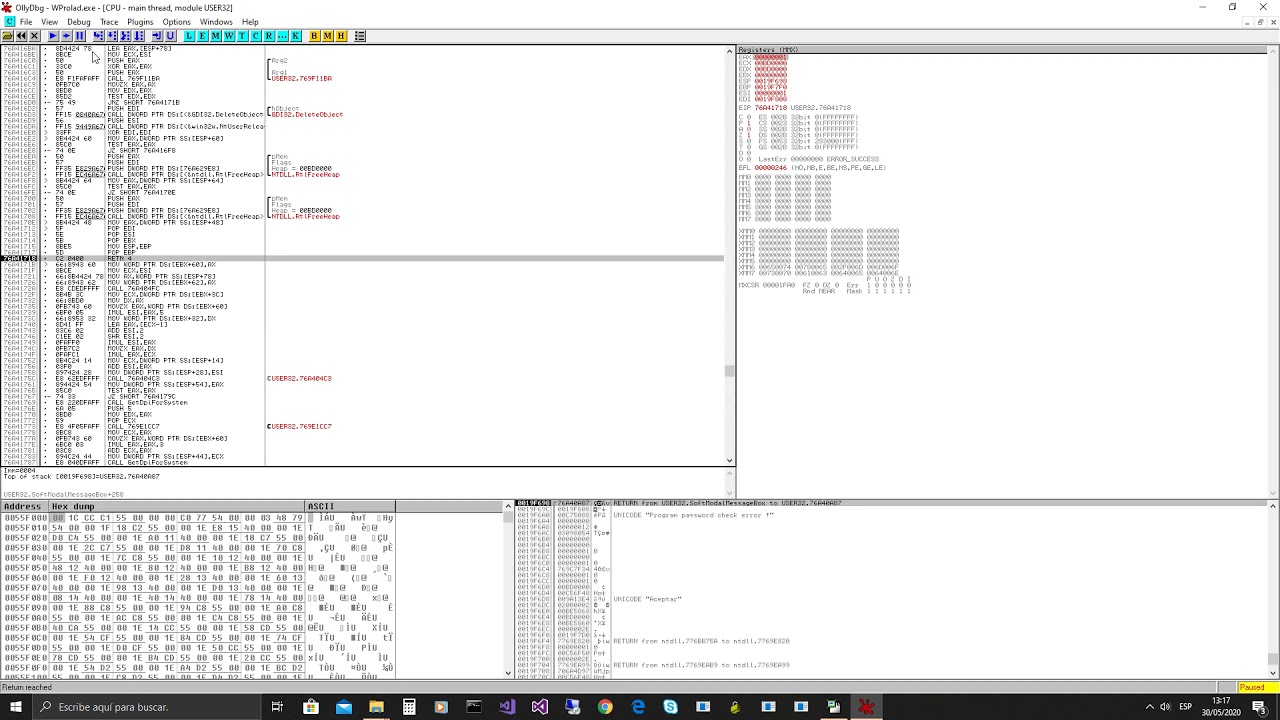This screenshot has width=1280, height=720.
Task: Select the highlighted RETN 4 instruction row
Action: pos(362,259)
